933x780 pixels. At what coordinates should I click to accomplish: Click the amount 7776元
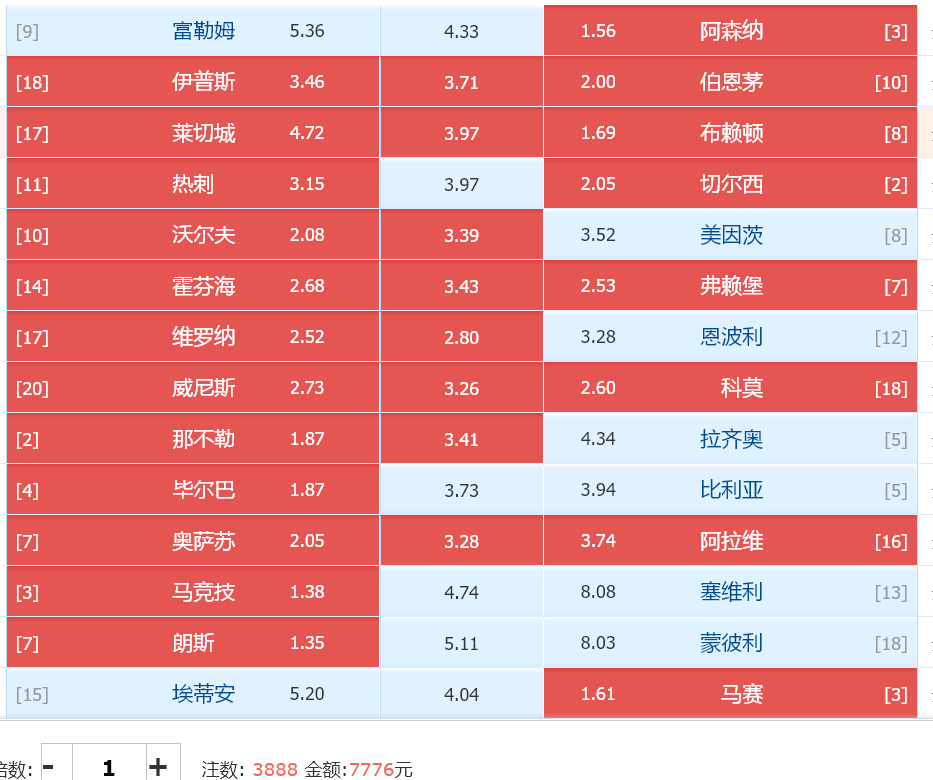[380, 769]
